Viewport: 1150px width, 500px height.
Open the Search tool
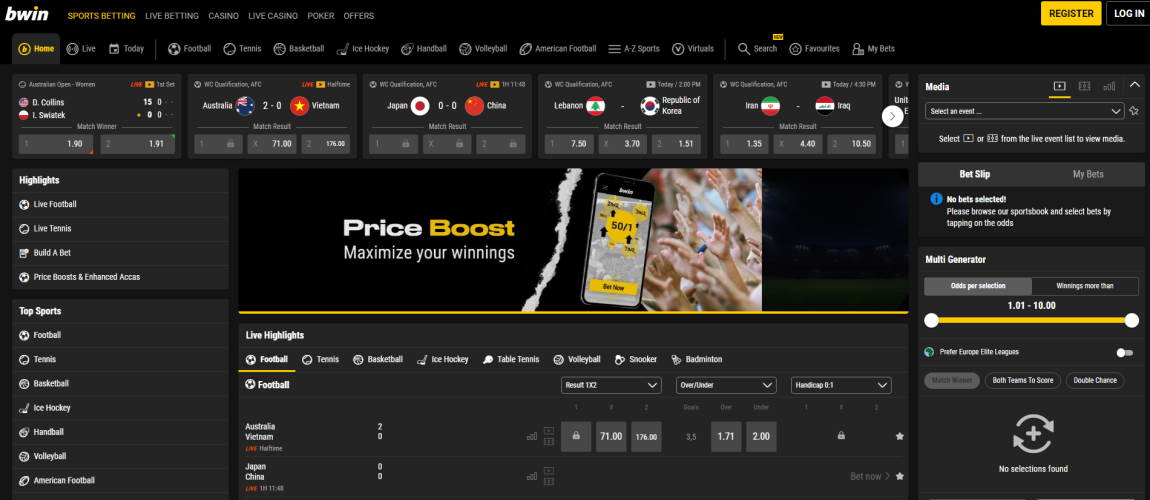[x=758, y=49]
